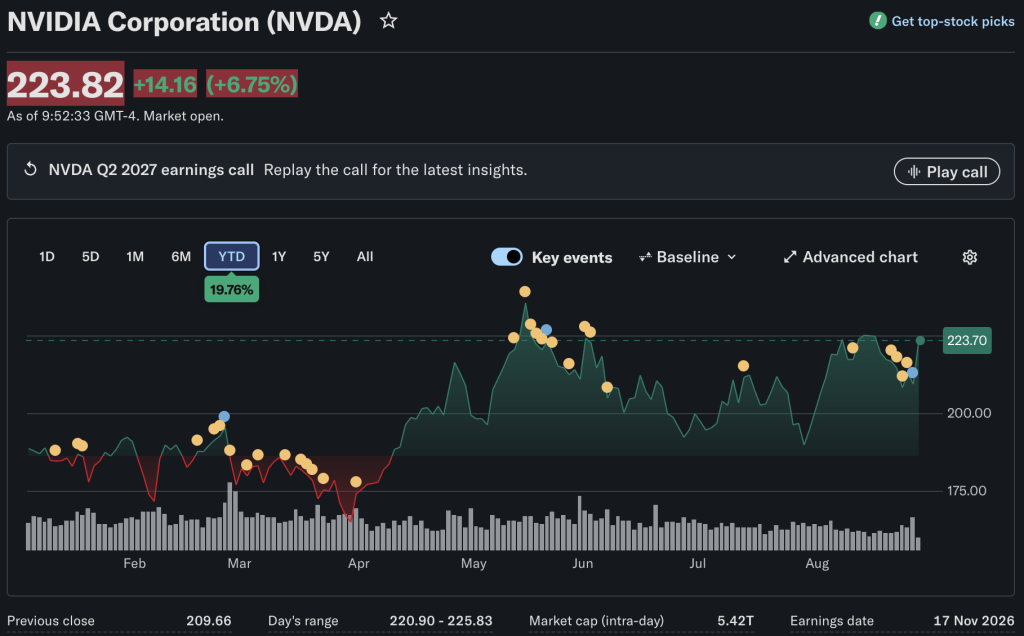Click the waveform icon in Play call
The height and width of the screenshot is (636, 1024).
coord(914,172)
